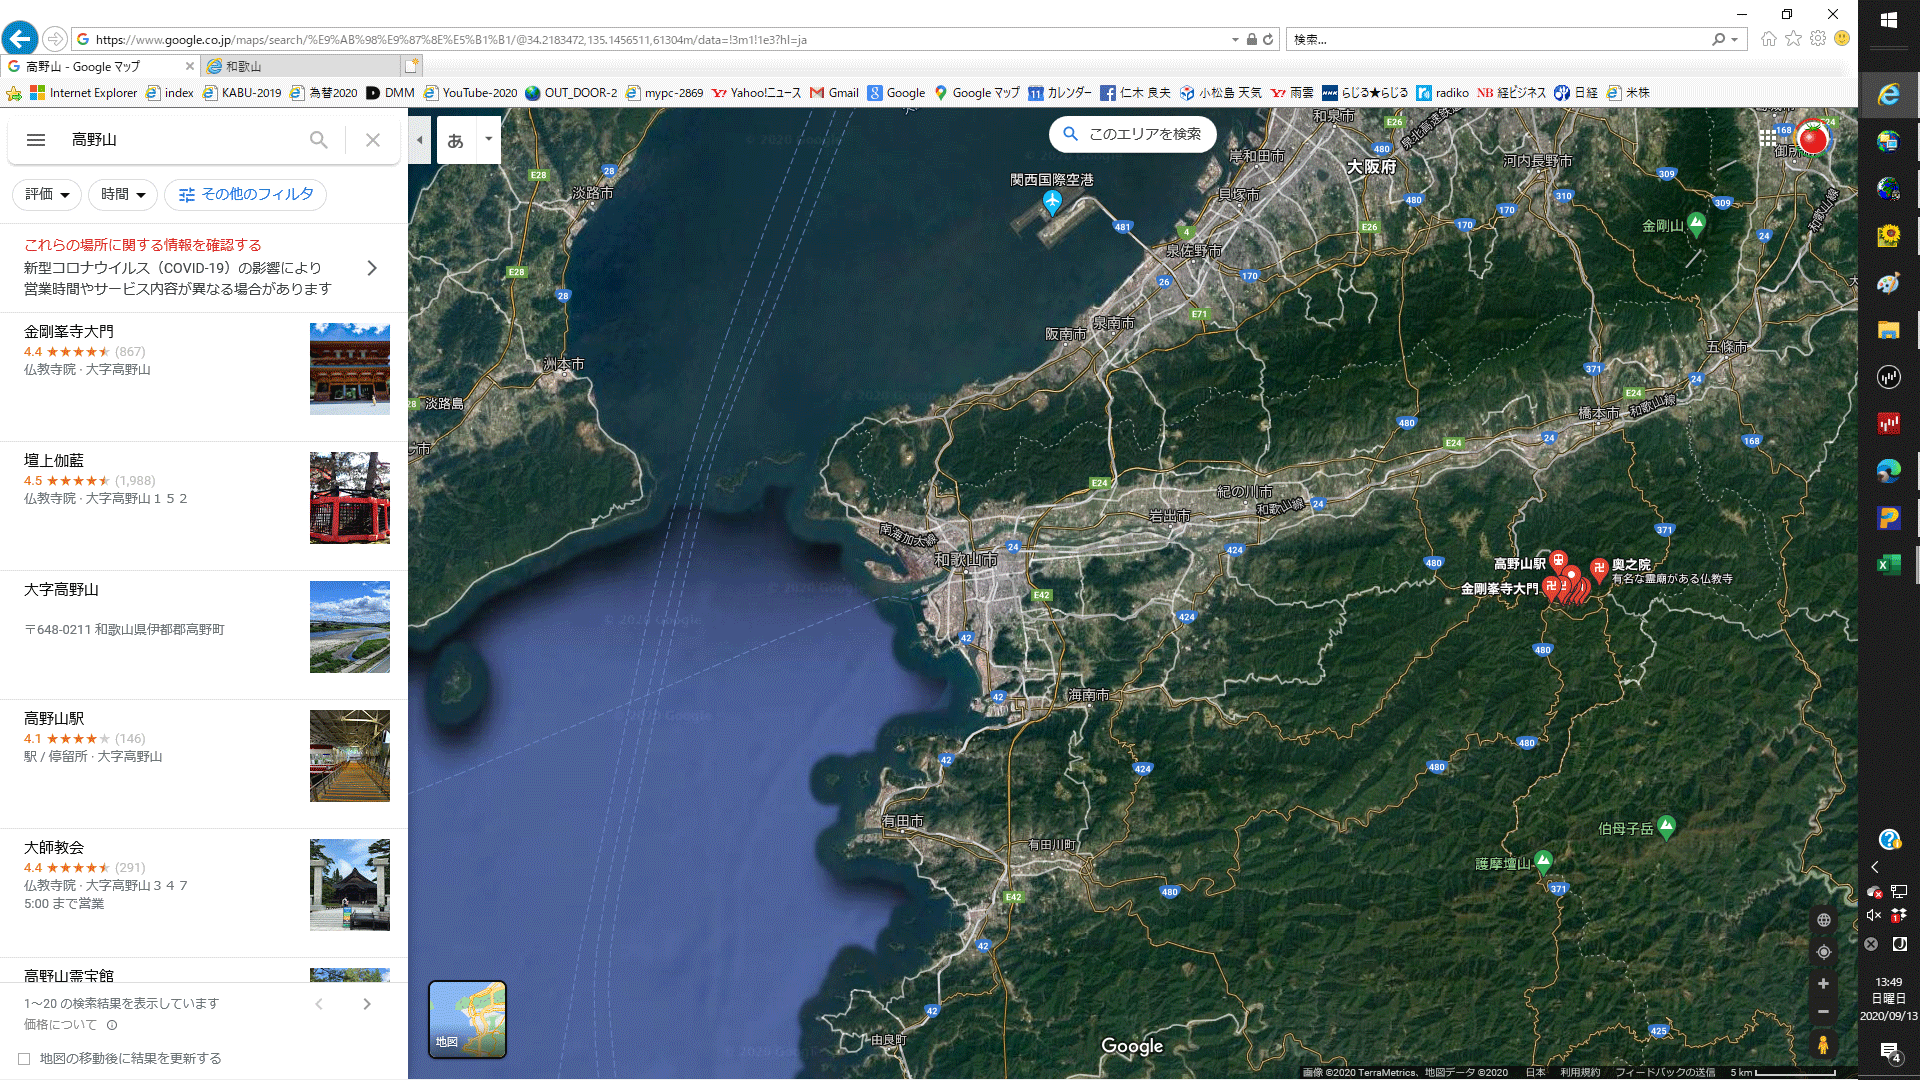Open IE search provider dropdown arrow
Viewport: 1920px width, 1080px height.
pyautogui.click(x=1734, y=40)
